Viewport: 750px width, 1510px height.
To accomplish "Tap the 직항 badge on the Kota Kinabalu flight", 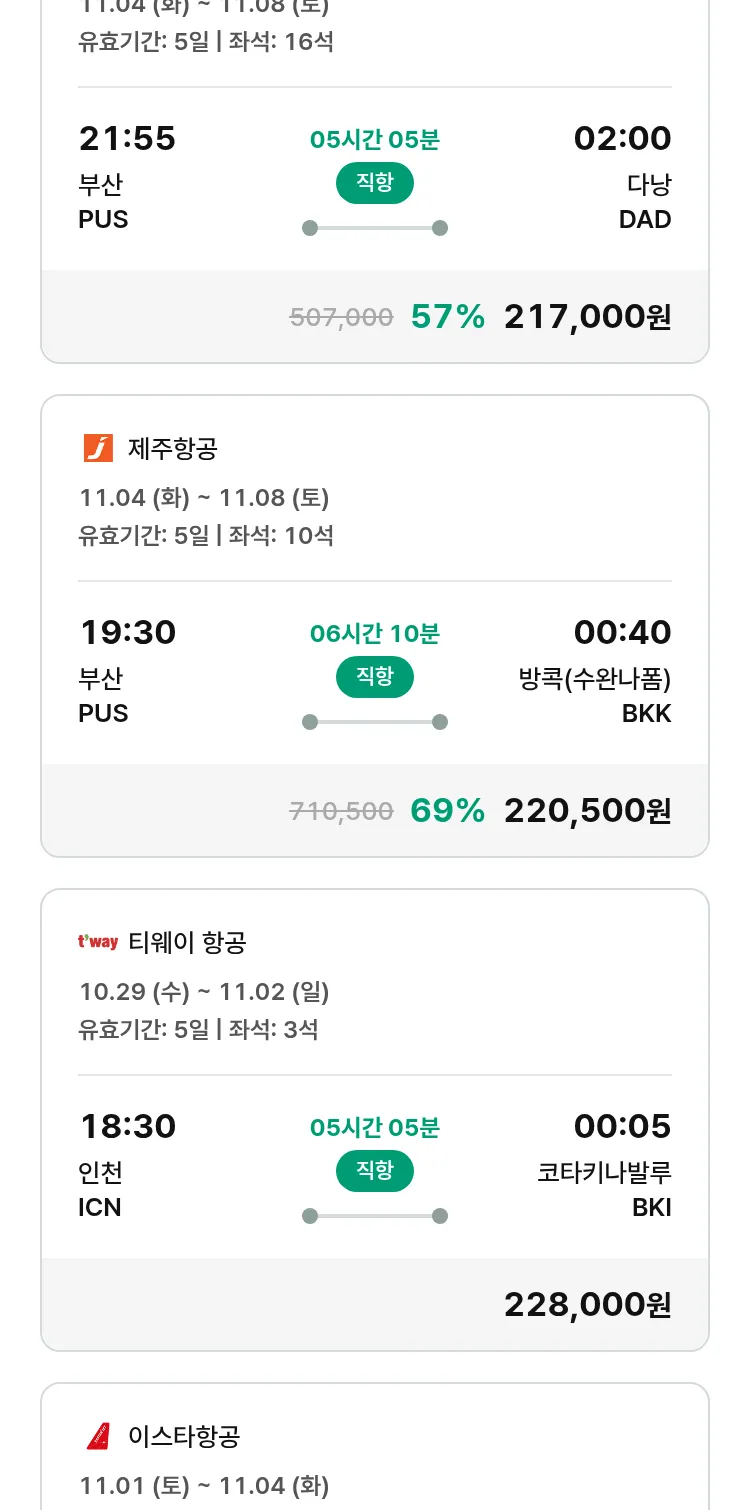I will (374, 1172).
